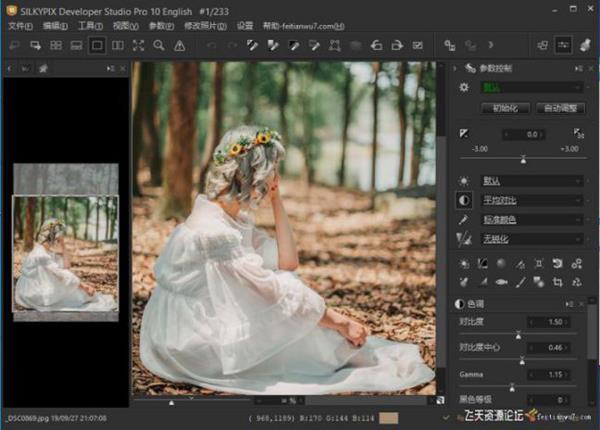The width and height of the screenshot is (600, 430).
Task: Select the crop tool icon in parameter panel
Action: click(559, 282)
